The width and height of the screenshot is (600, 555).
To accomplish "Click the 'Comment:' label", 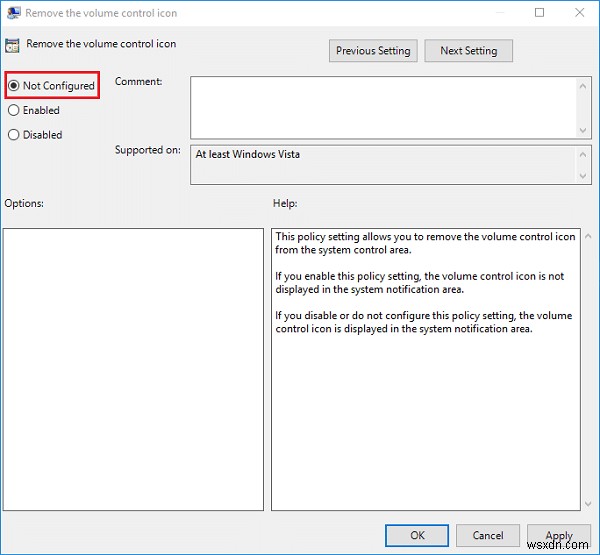I will point(139,82).
